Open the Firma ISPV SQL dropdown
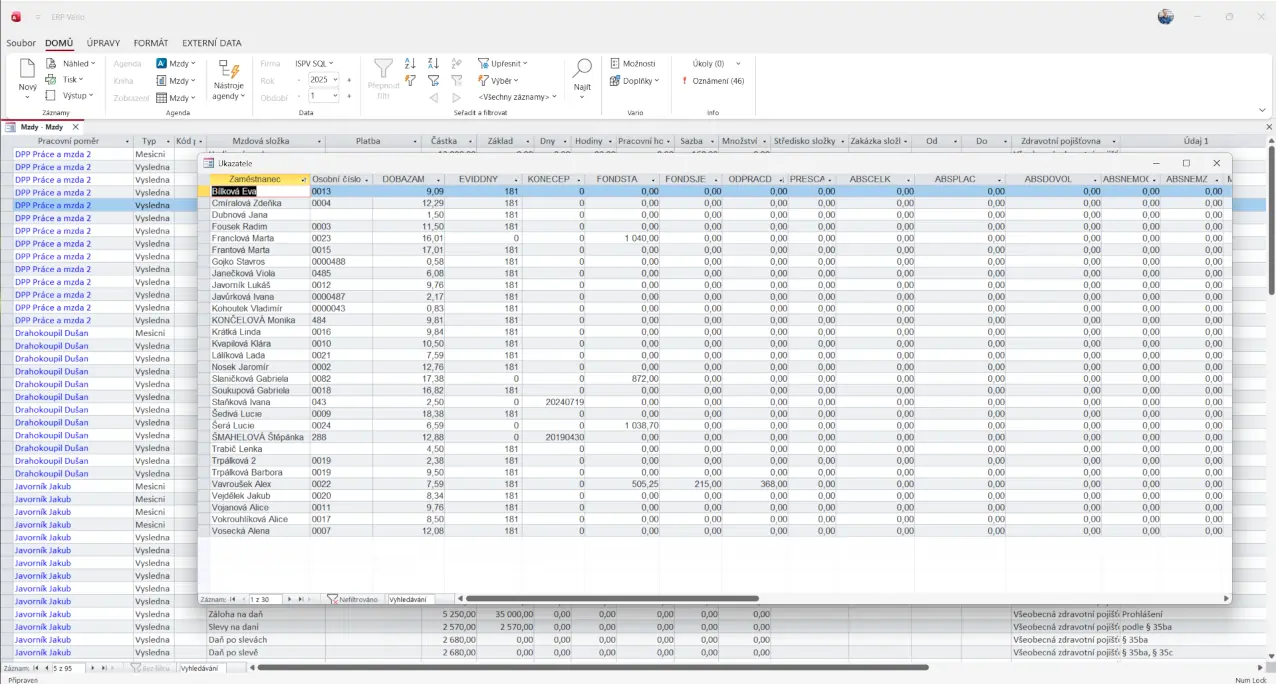 point(314,63)
